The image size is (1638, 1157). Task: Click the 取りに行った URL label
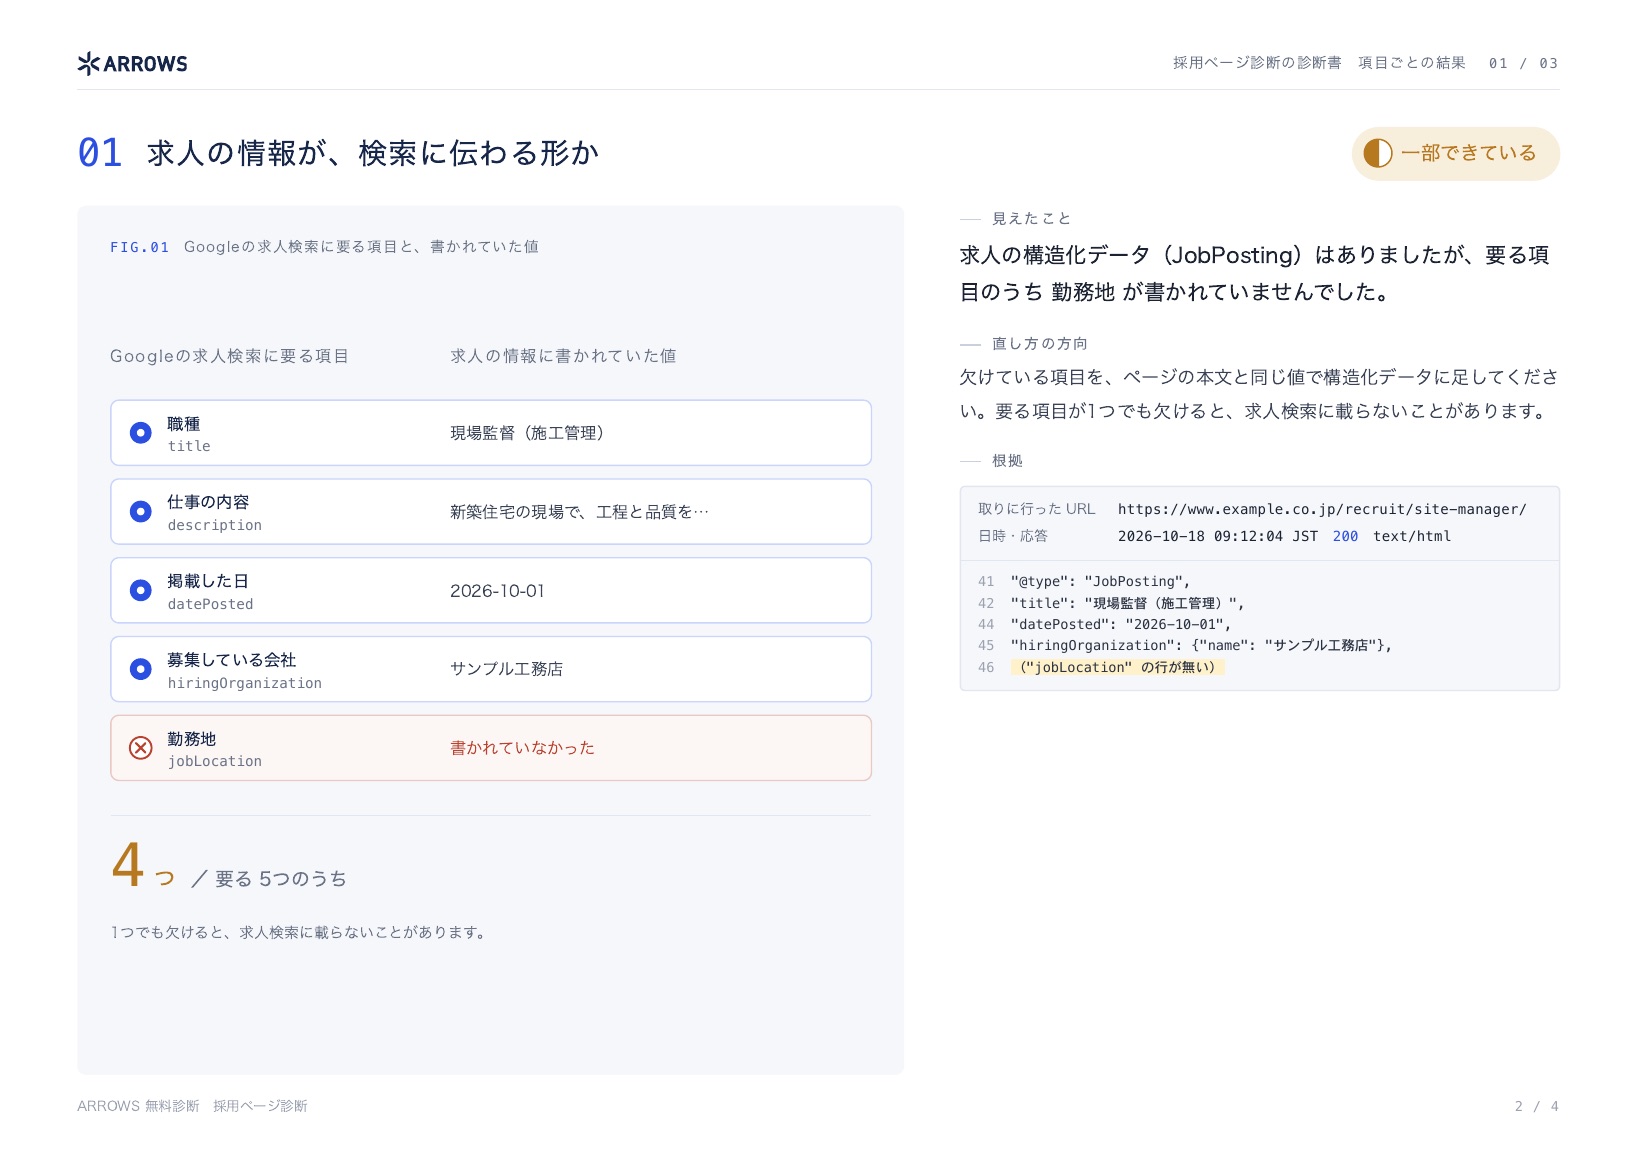(1037, 509)
